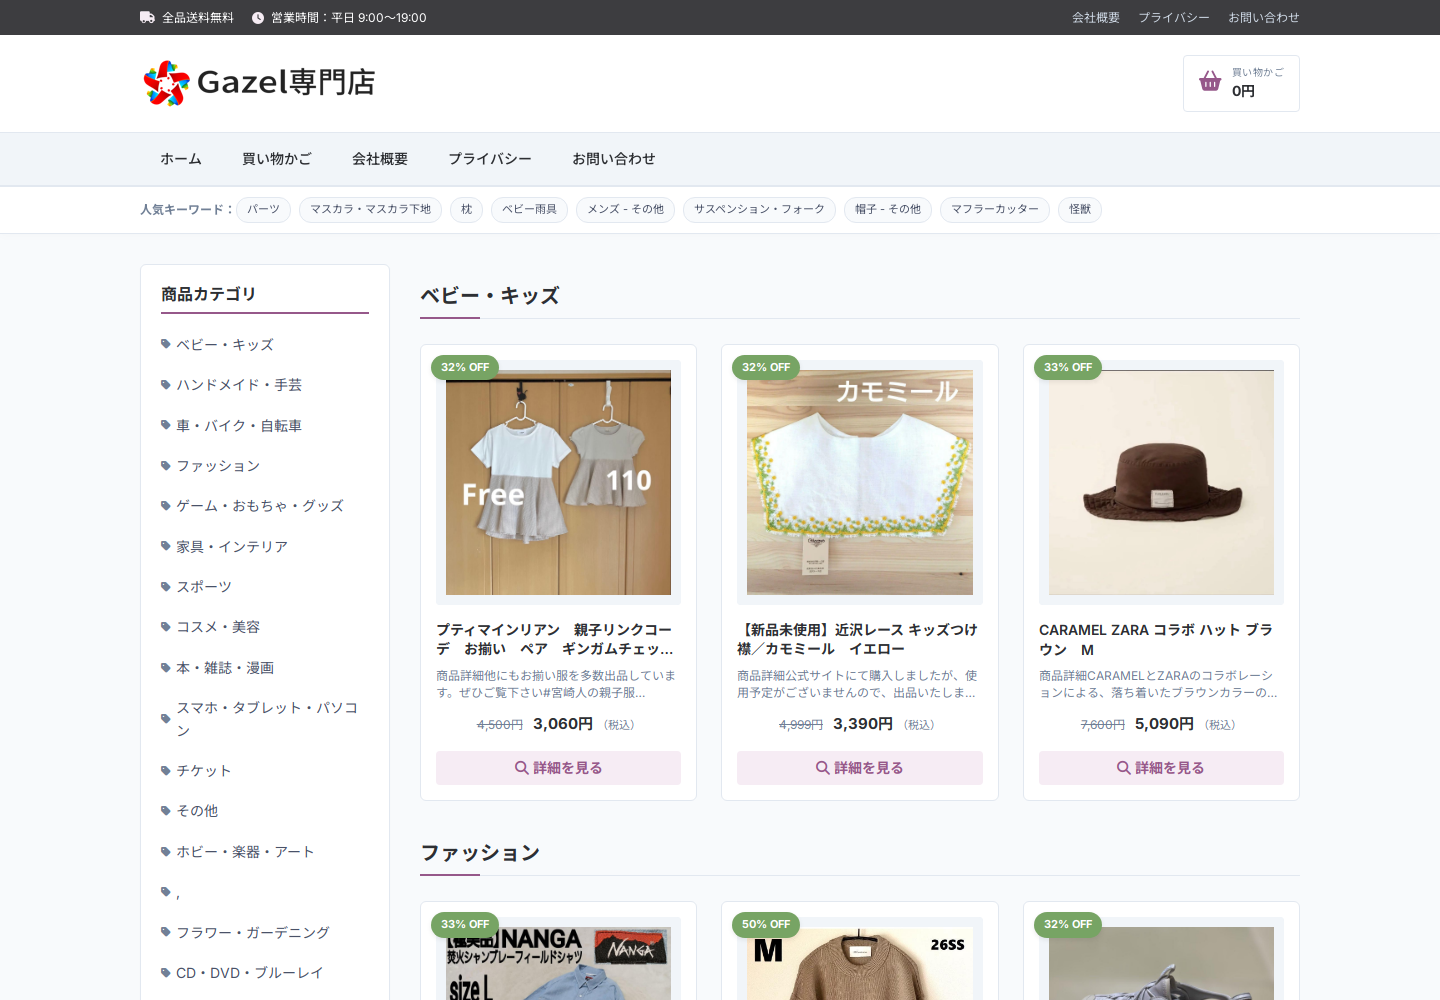The height and width of the screenshot is (1000, 1440).
Task: Click the tag icon beside チケット
Action: click(x=166, y=770)
